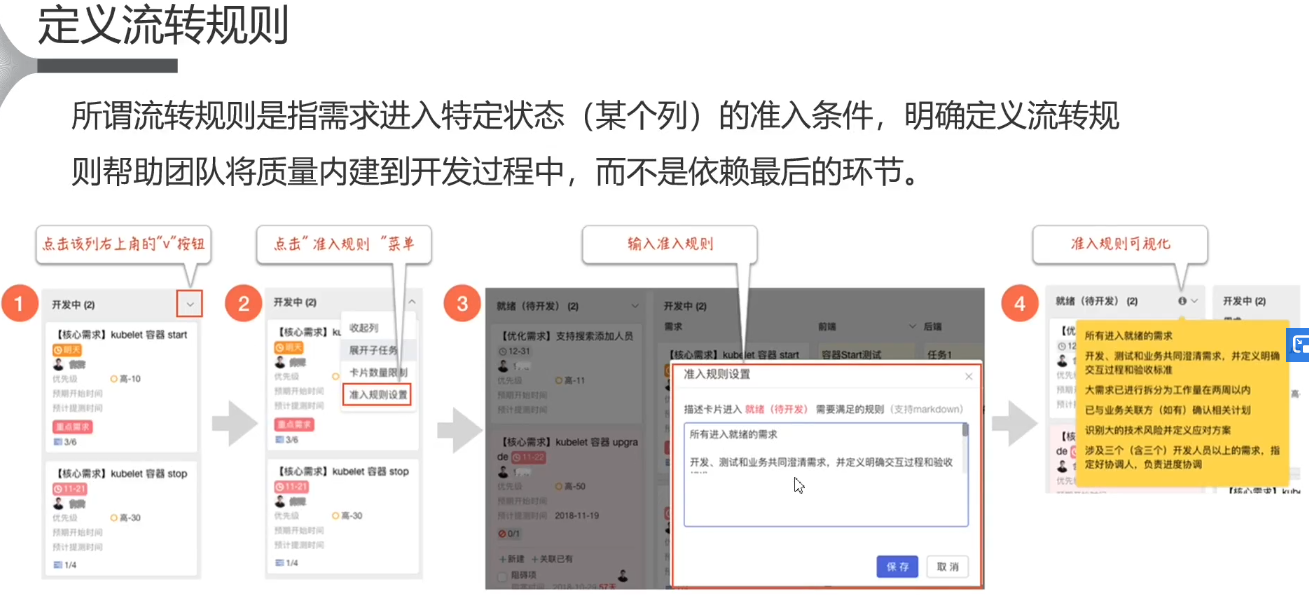Click the 12-31 date tag on the search card
1309x604 pixels.
(x=514, y=352)
